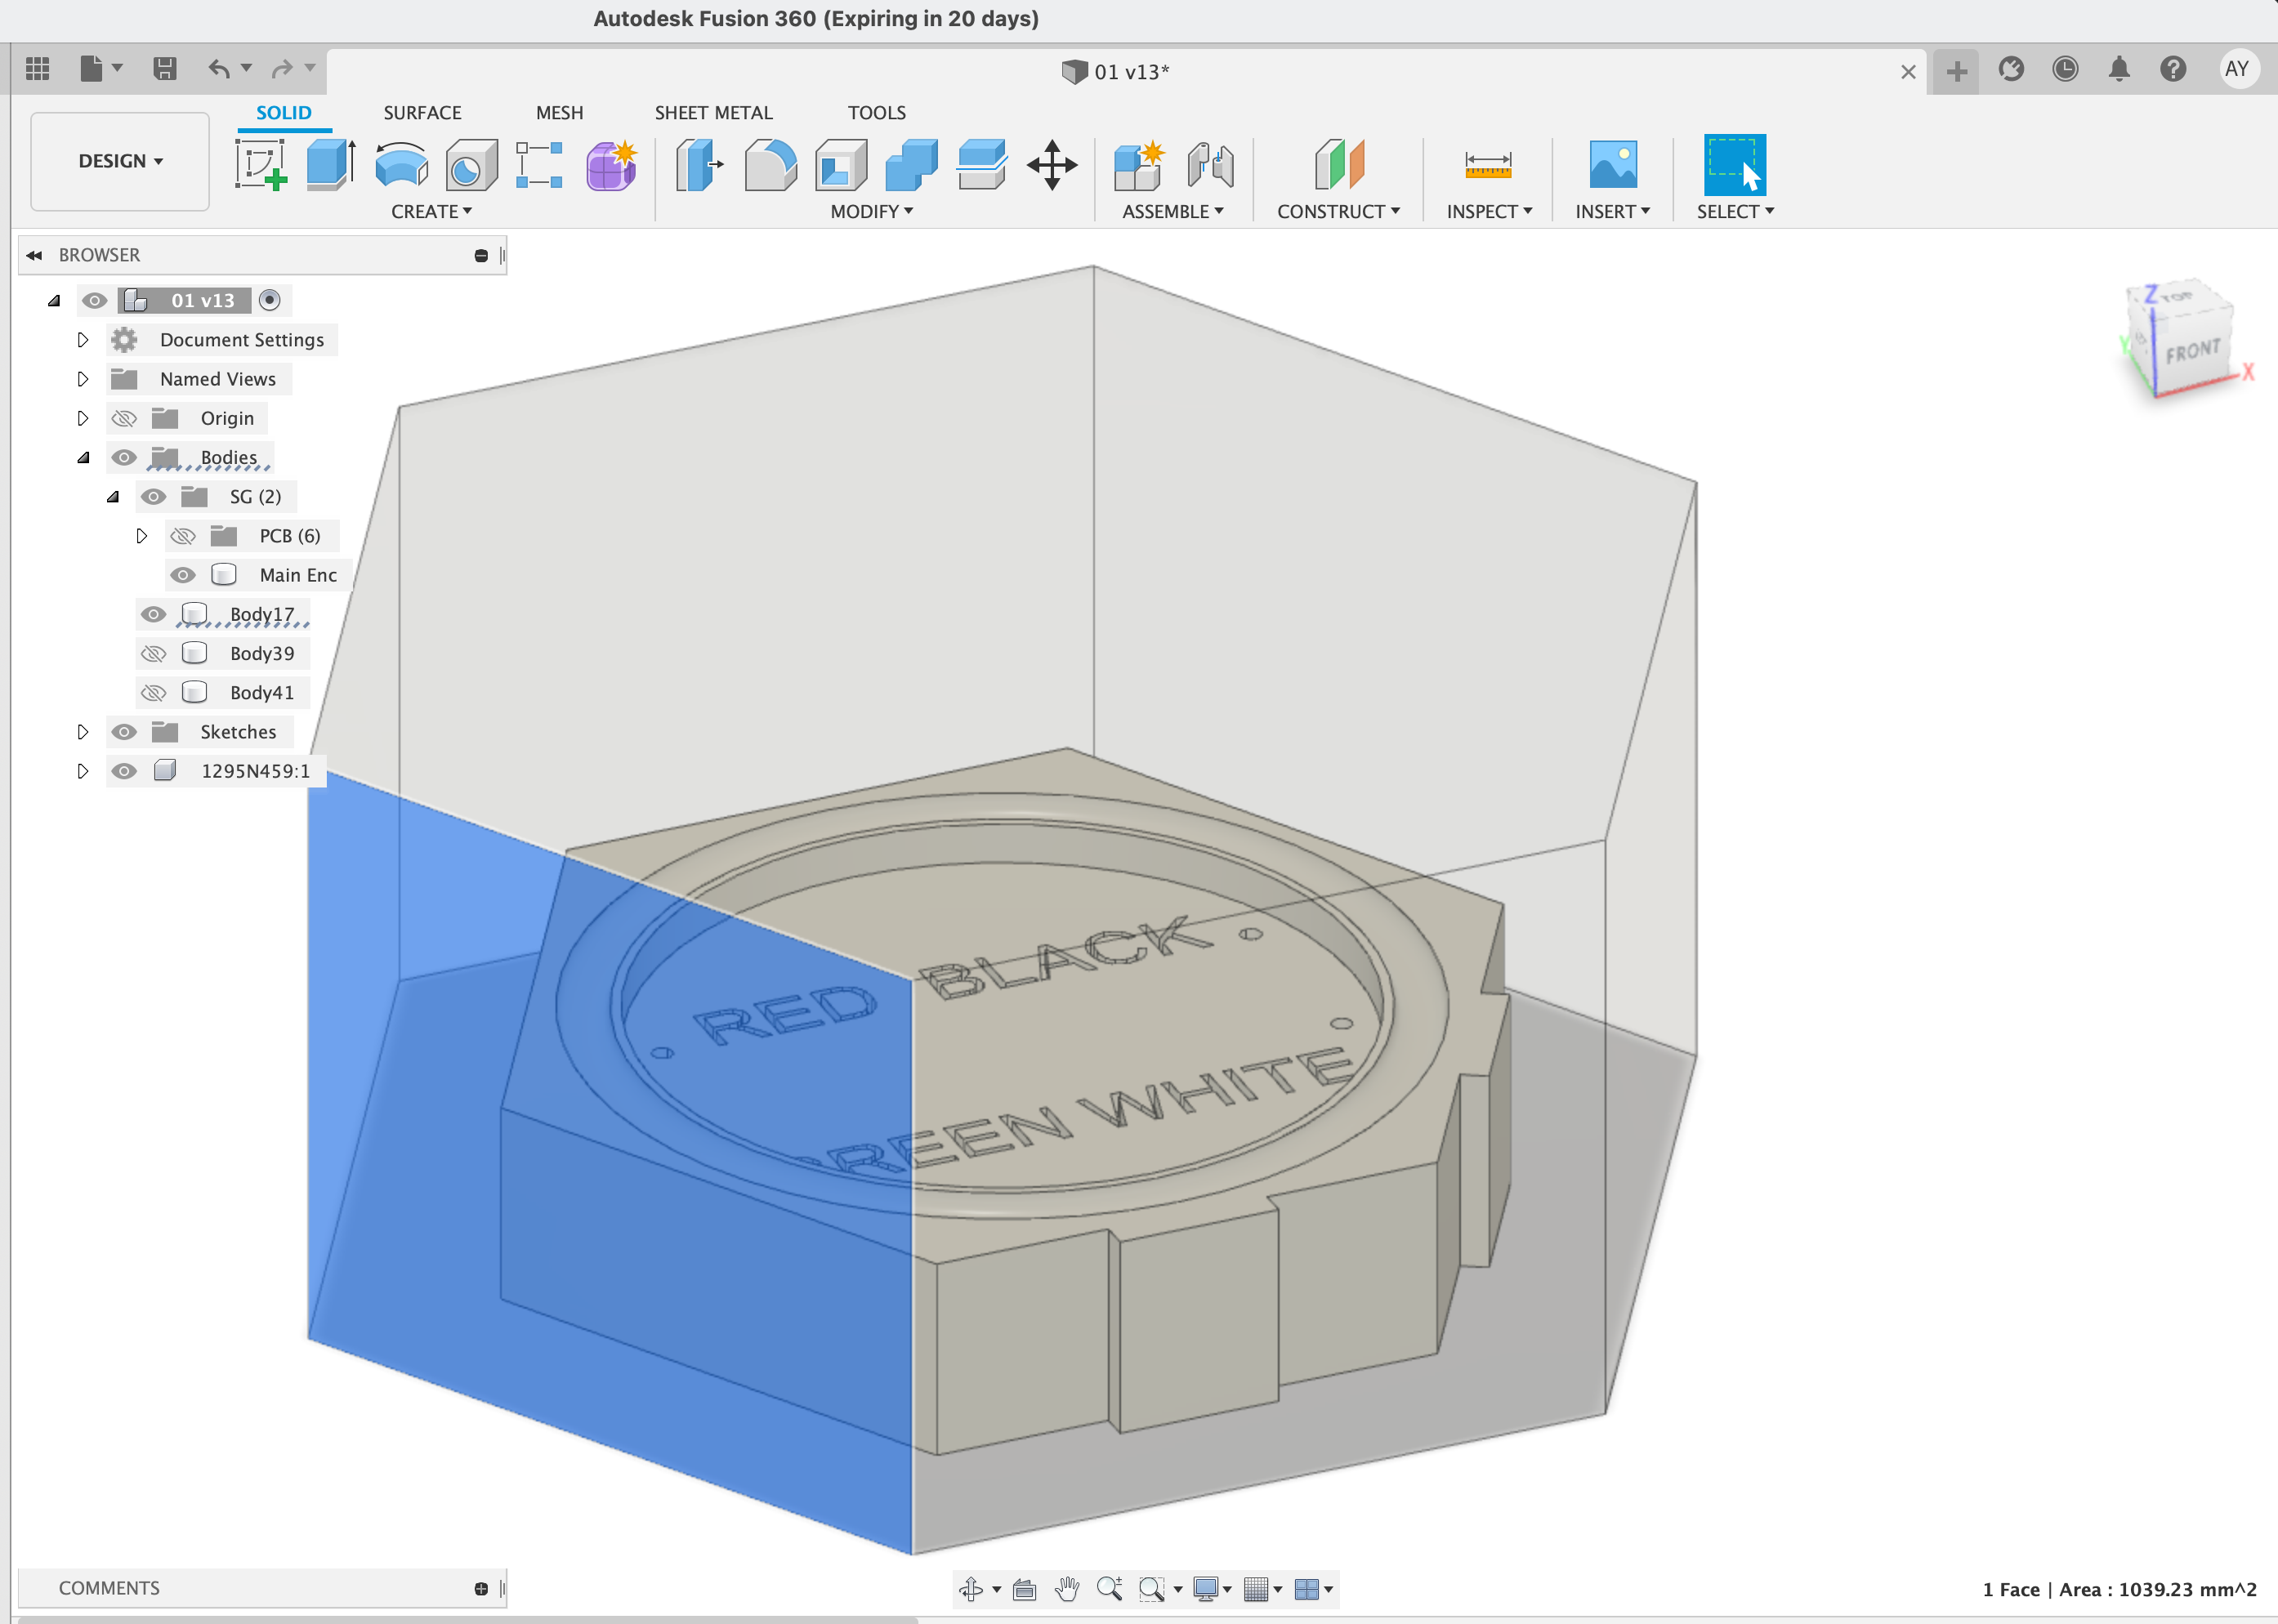Click the DESIGN workspace dropdown
Viewport: 2278px width, 1624px height.
pos(118,162)
